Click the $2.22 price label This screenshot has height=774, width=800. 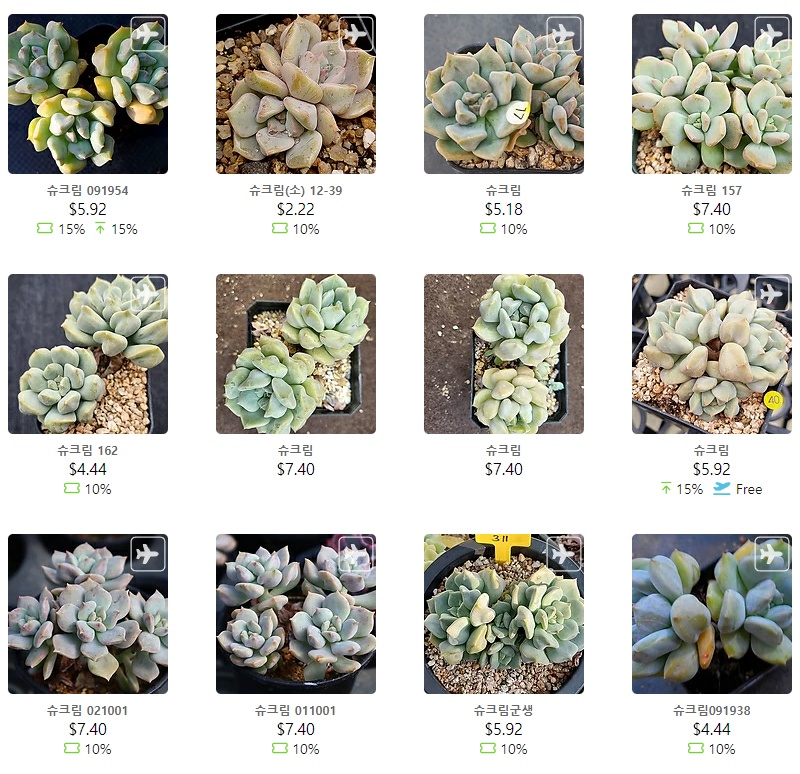(x=296, y=209)
